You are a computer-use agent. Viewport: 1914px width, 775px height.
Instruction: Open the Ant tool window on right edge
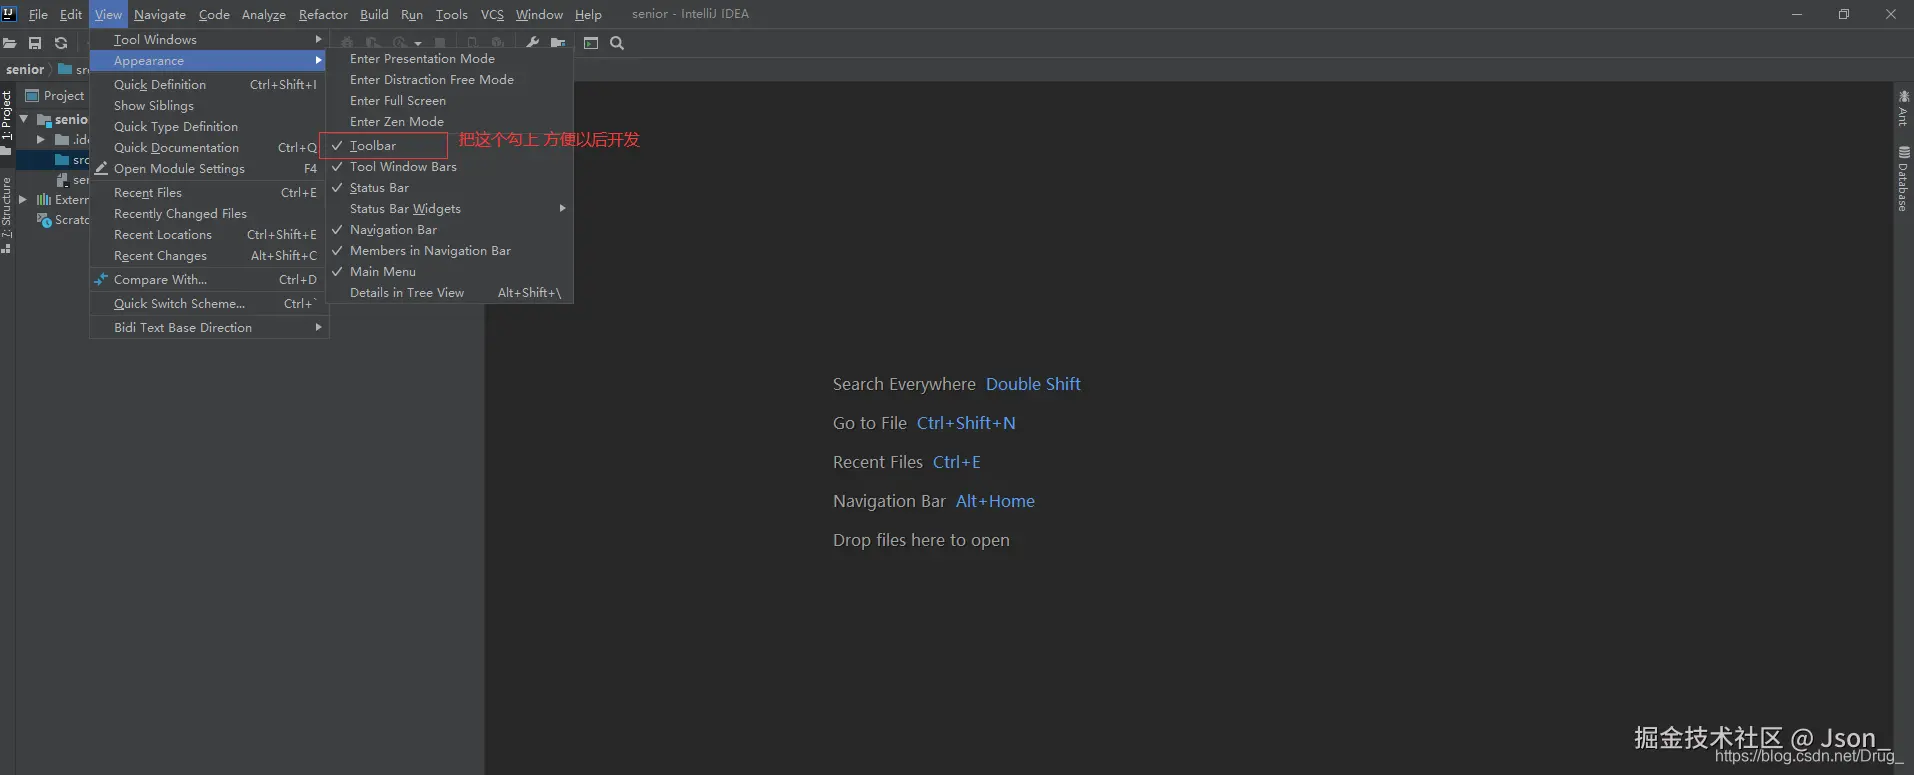pos(1903,108)
